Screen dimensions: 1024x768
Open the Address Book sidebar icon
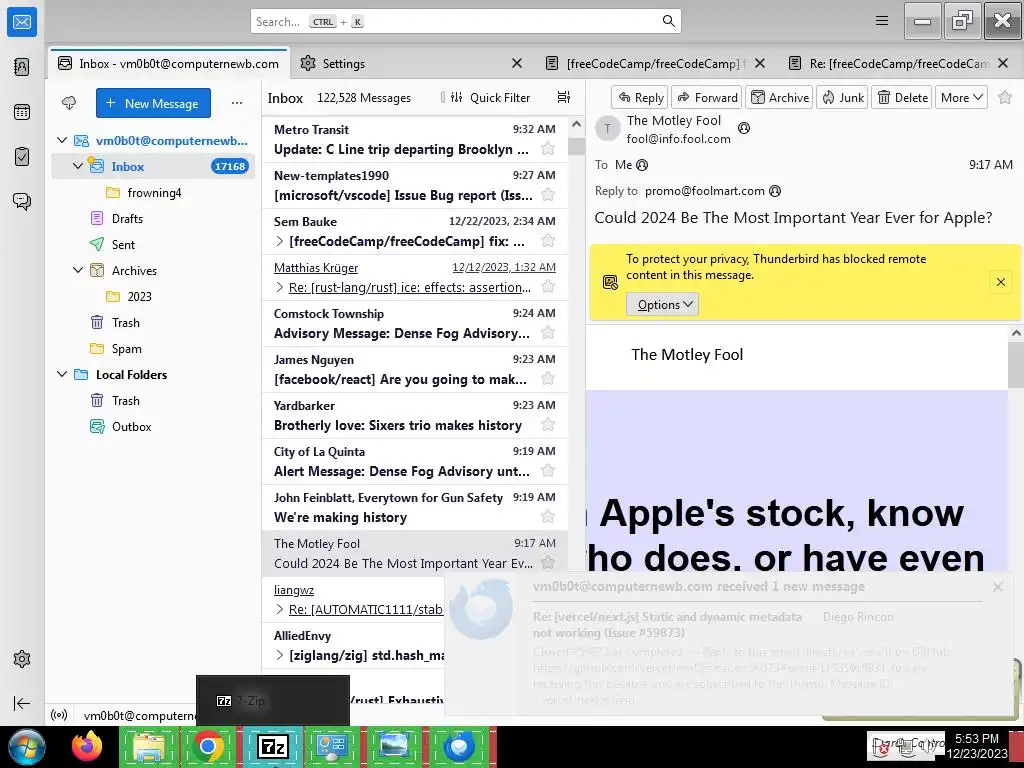click(x=22, y=67)
